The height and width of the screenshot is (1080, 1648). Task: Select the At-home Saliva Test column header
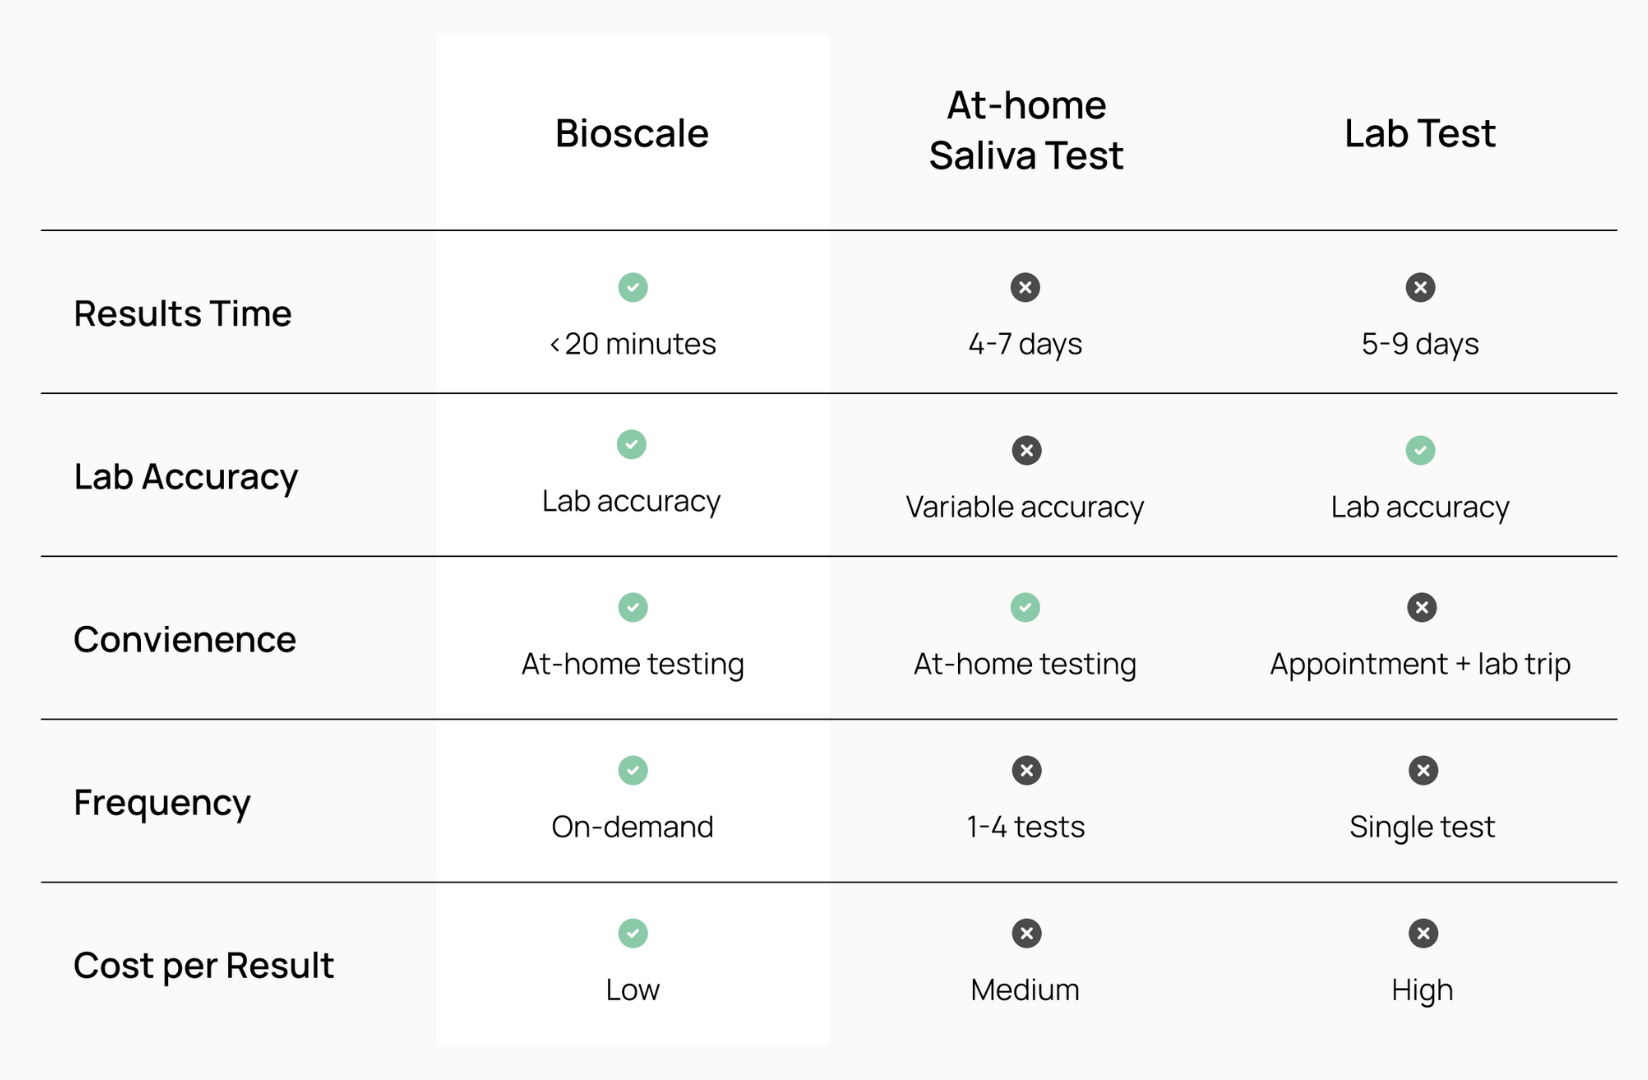1026,130
